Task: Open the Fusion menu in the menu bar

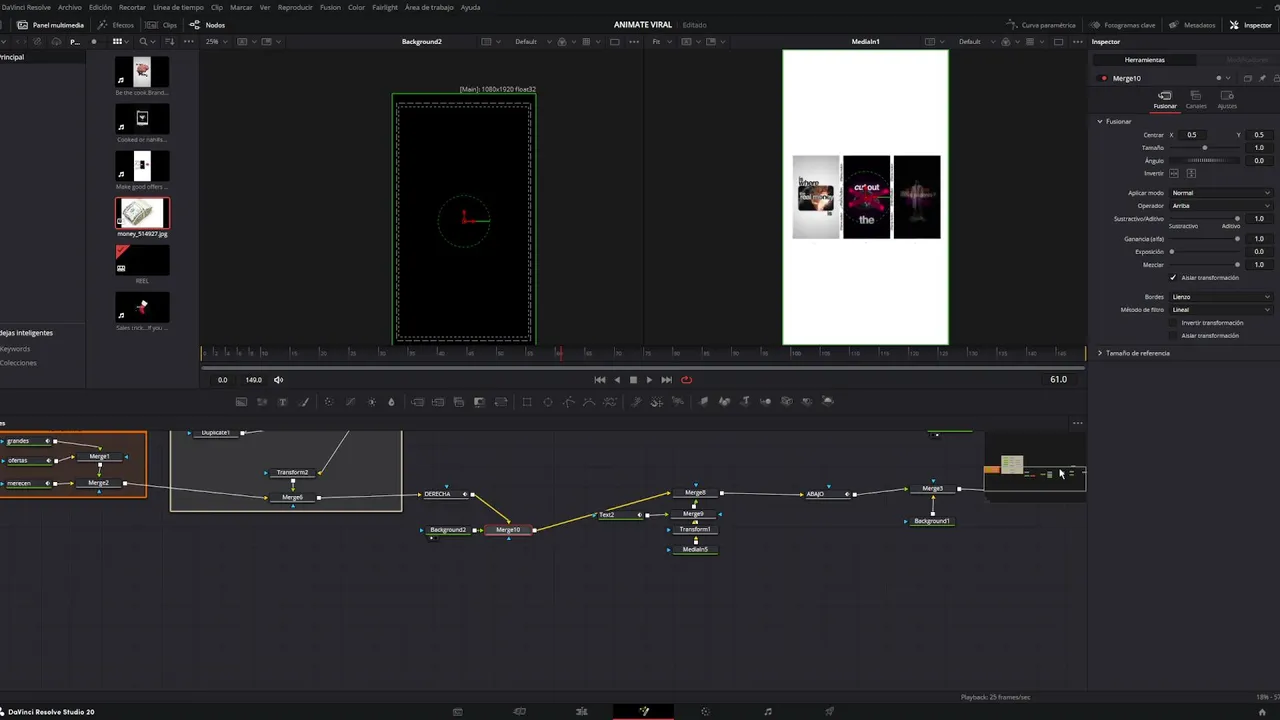Action: tap(330, 7)
